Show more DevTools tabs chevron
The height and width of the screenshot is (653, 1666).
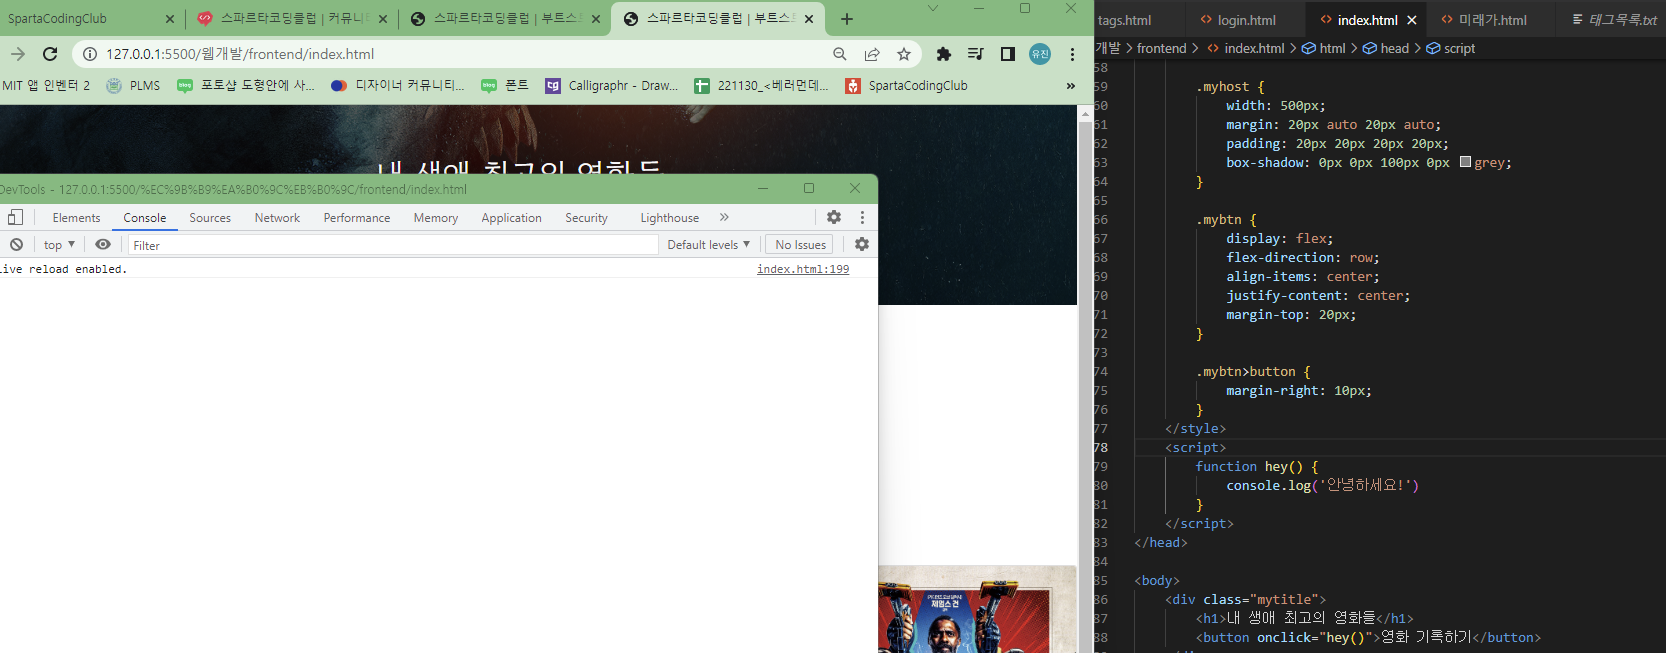(724, 217)
